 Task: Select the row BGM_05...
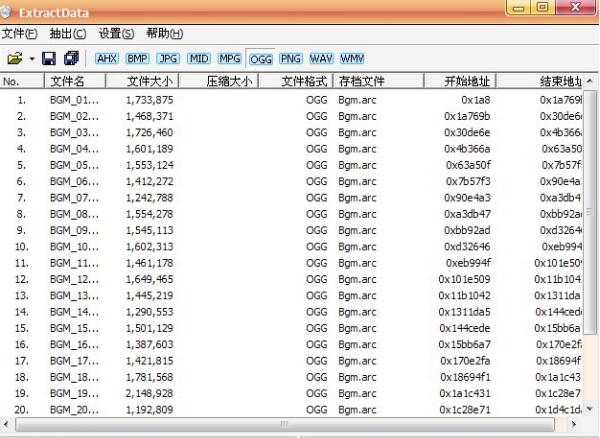[x=292, y=165]
